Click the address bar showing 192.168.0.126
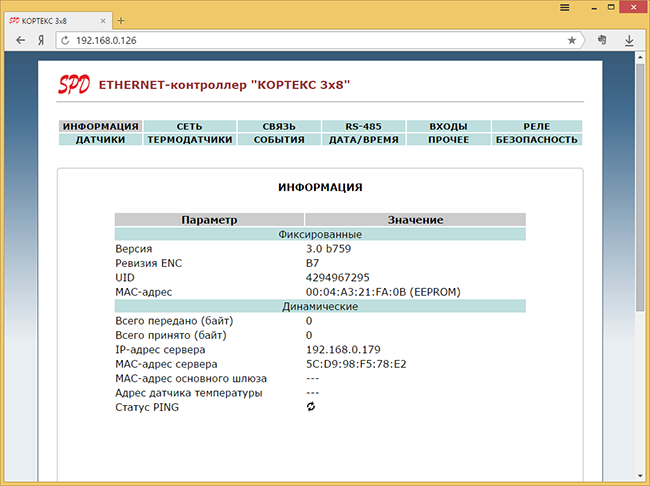 300,40
